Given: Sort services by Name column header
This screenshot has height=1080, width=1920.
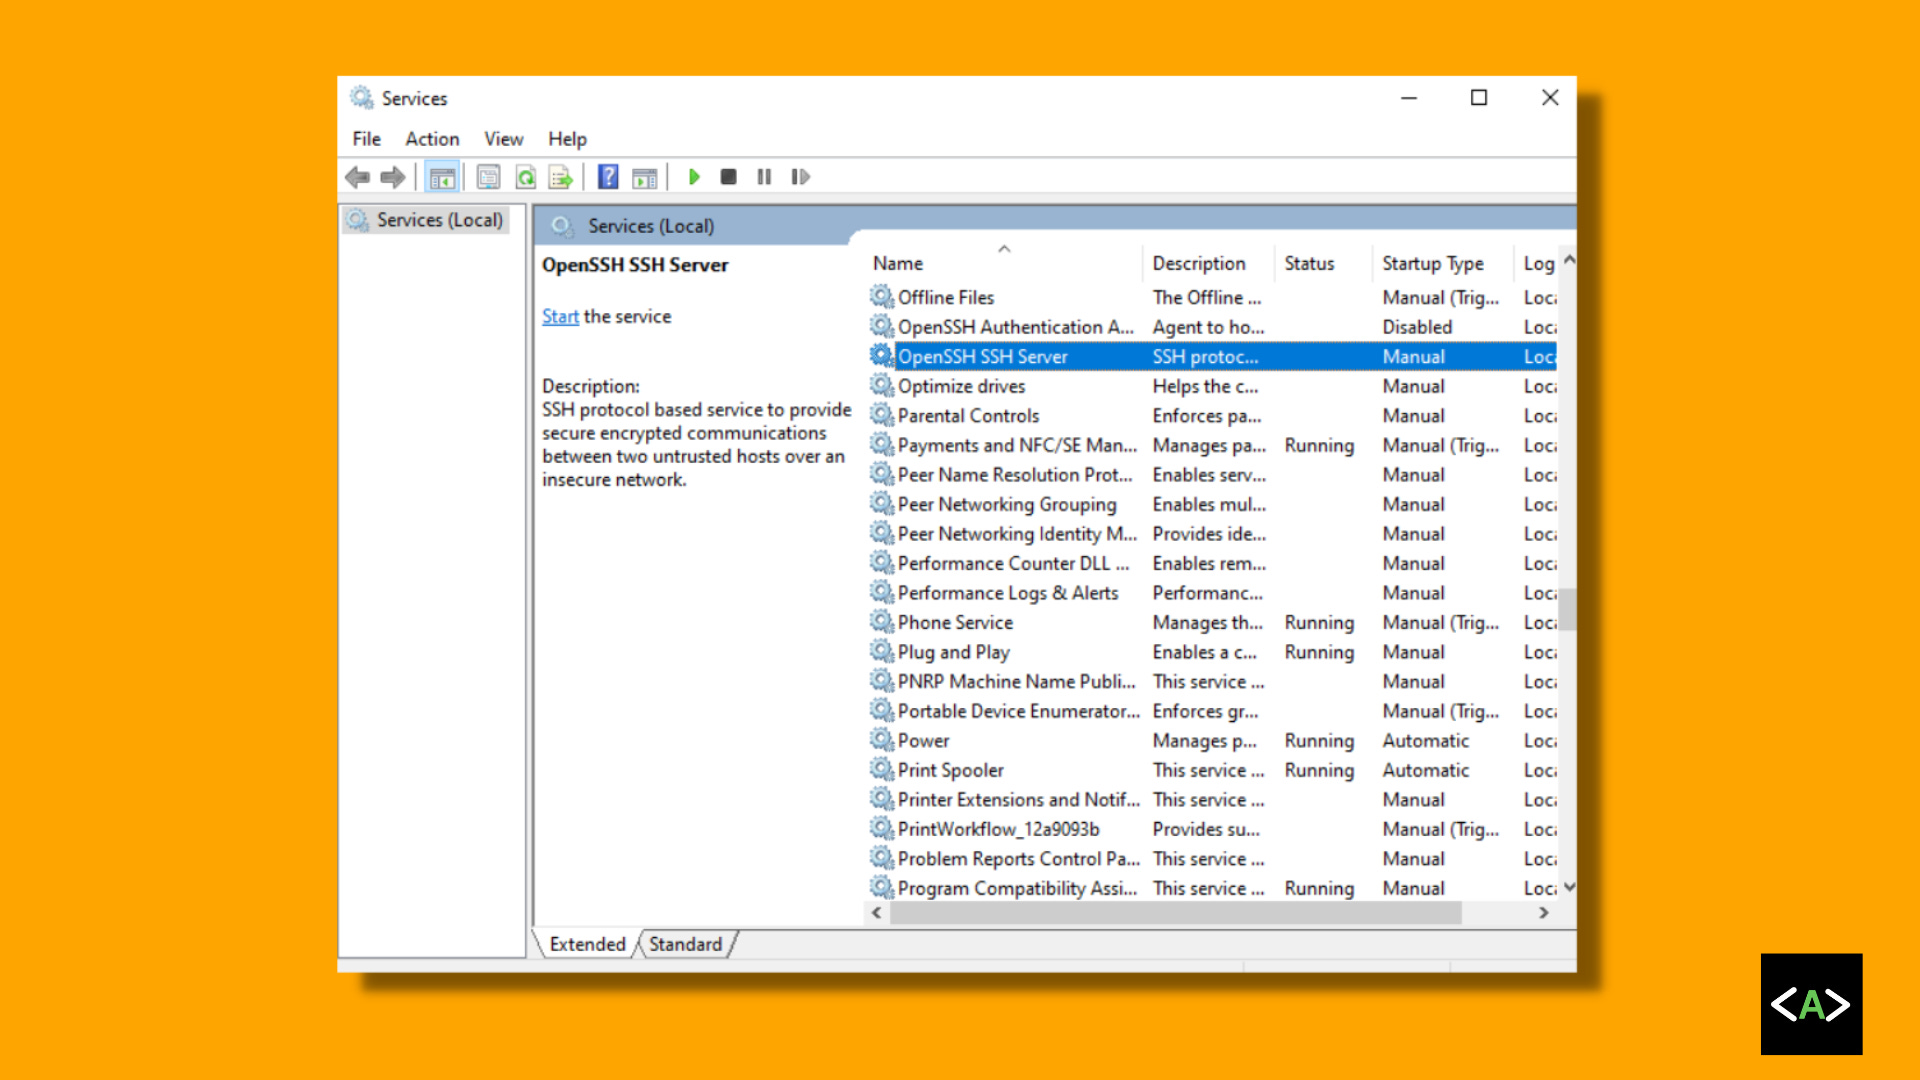Looking at the screenshot, I should point(898,263).
